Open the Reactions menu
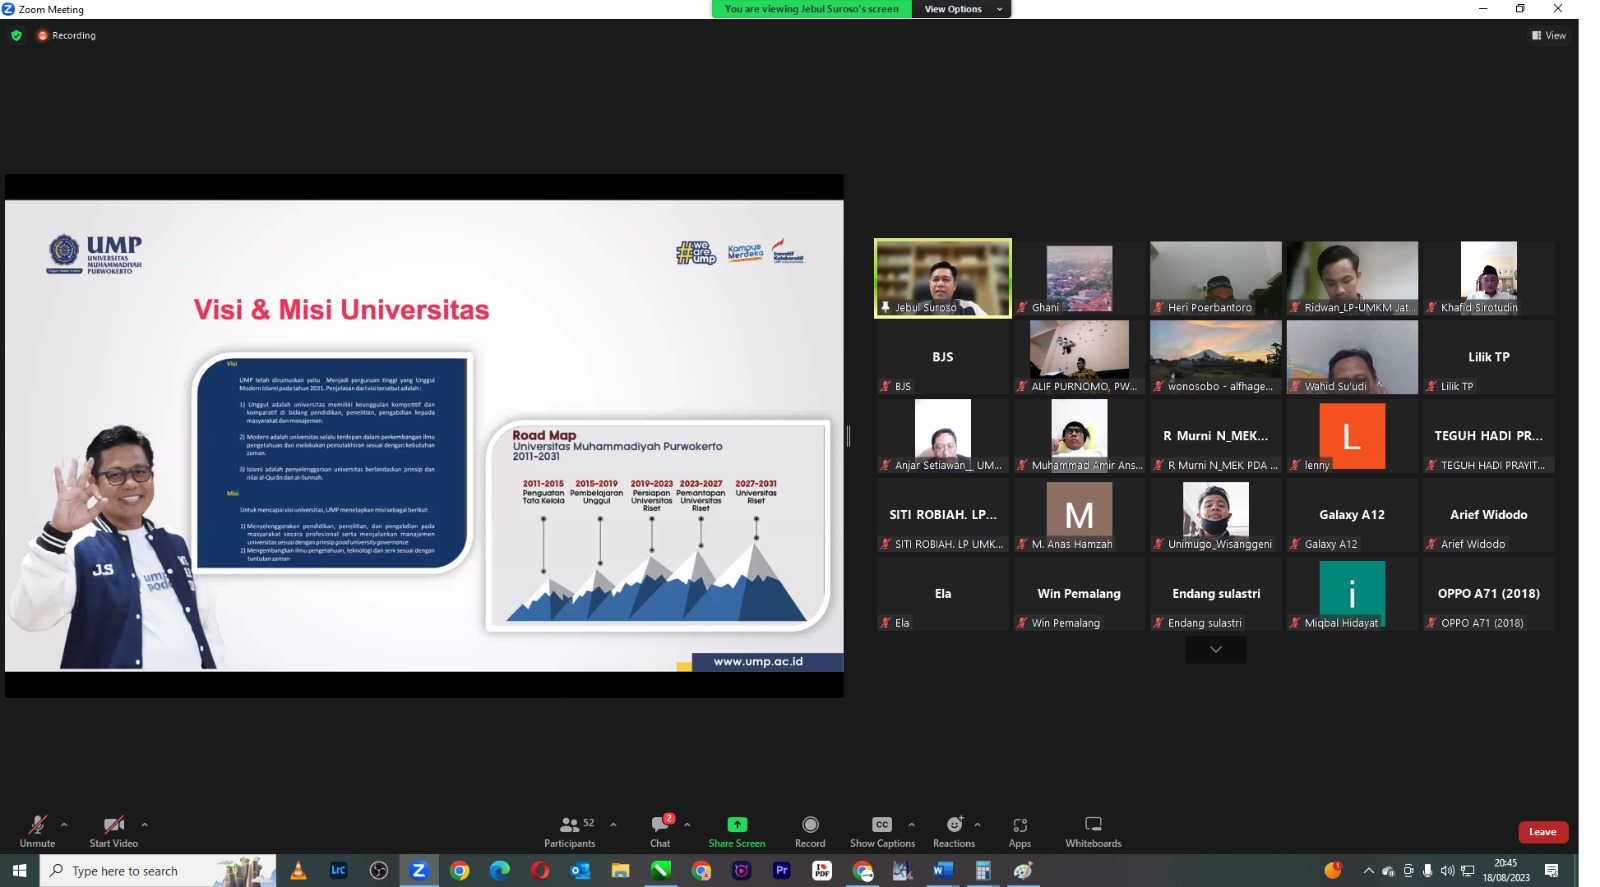The image size is (1600, 887). (x=954, y=830)
